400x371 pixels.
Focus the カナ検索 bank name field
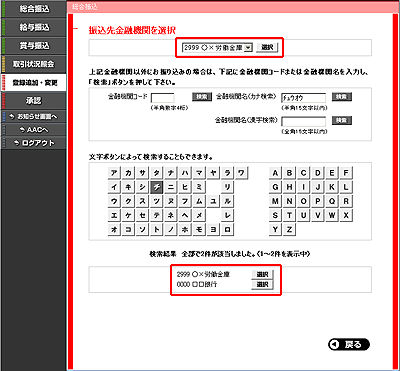tap(303, 98)
